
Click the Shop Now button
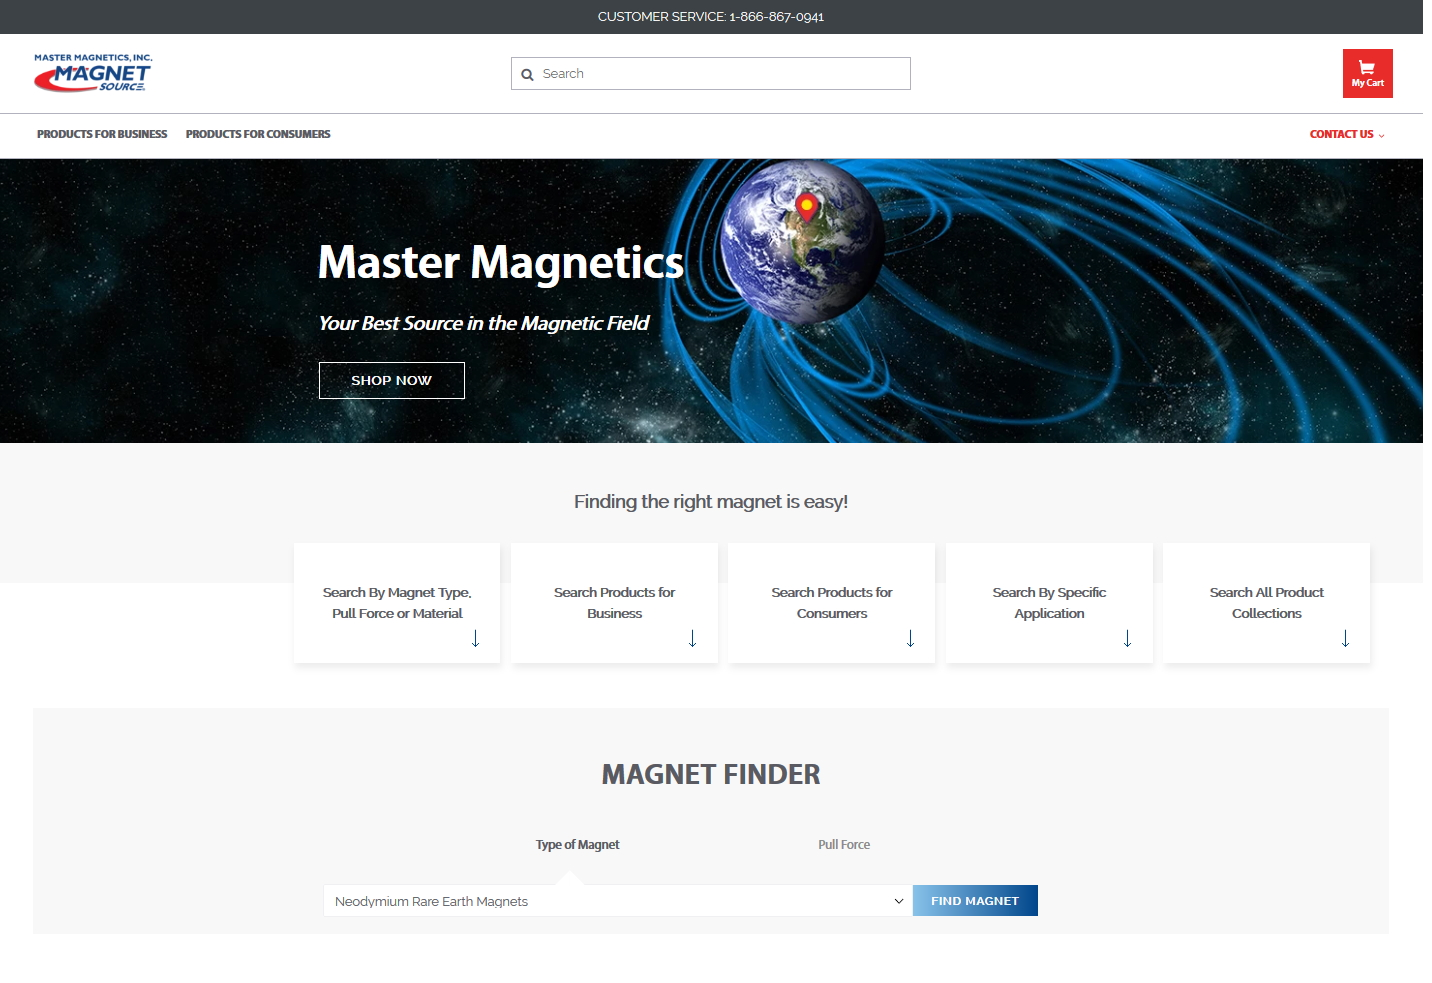coord(391,380)
